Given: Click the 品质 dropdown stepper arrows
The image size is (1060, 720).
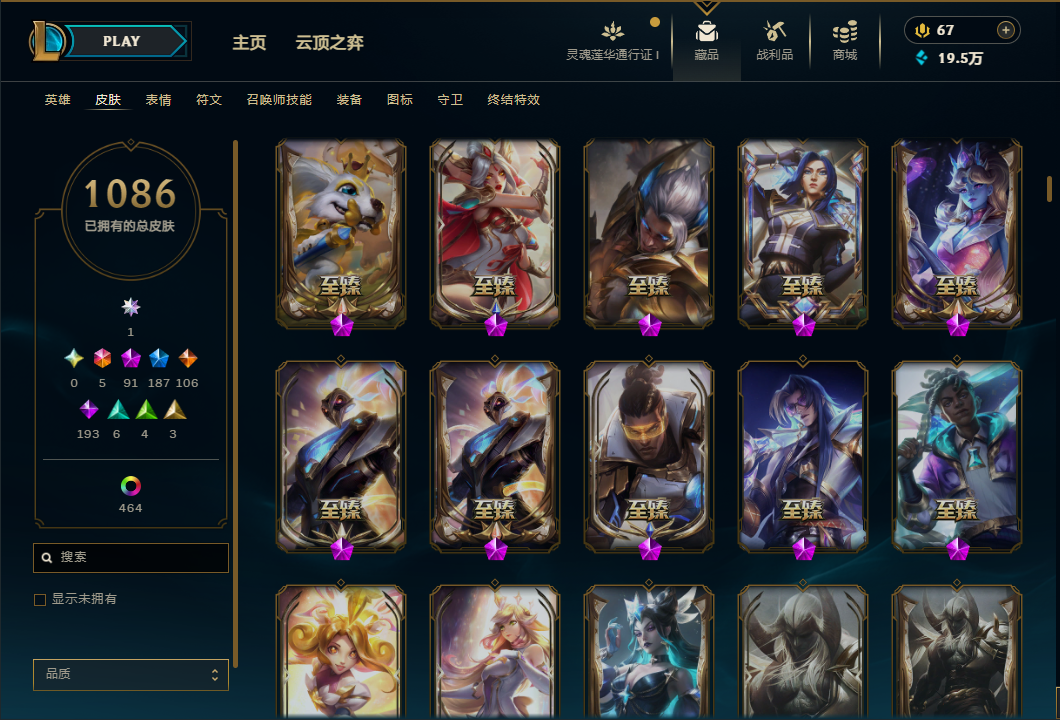Looking at the screenshot, I should (214, 675).
